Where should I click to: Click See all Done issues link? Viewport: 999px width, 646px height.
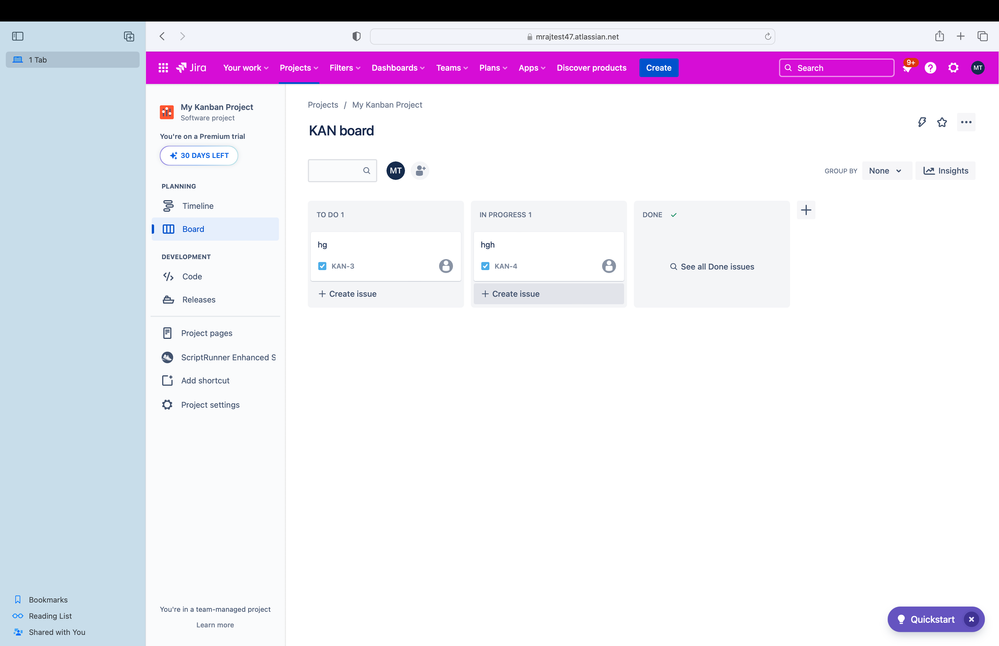pos(712,266)
